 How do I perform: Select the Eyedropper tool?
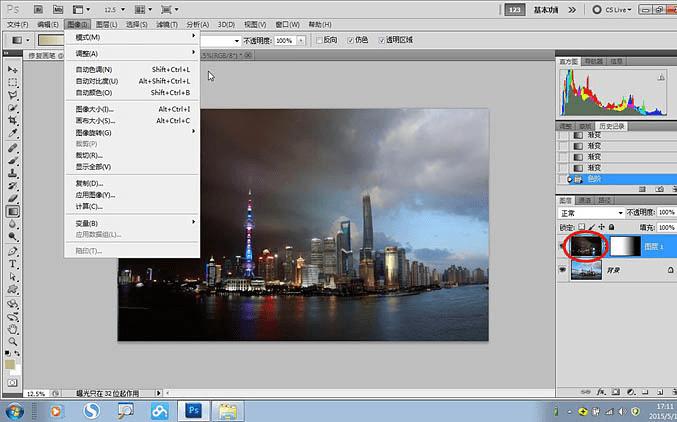[13, 133]
